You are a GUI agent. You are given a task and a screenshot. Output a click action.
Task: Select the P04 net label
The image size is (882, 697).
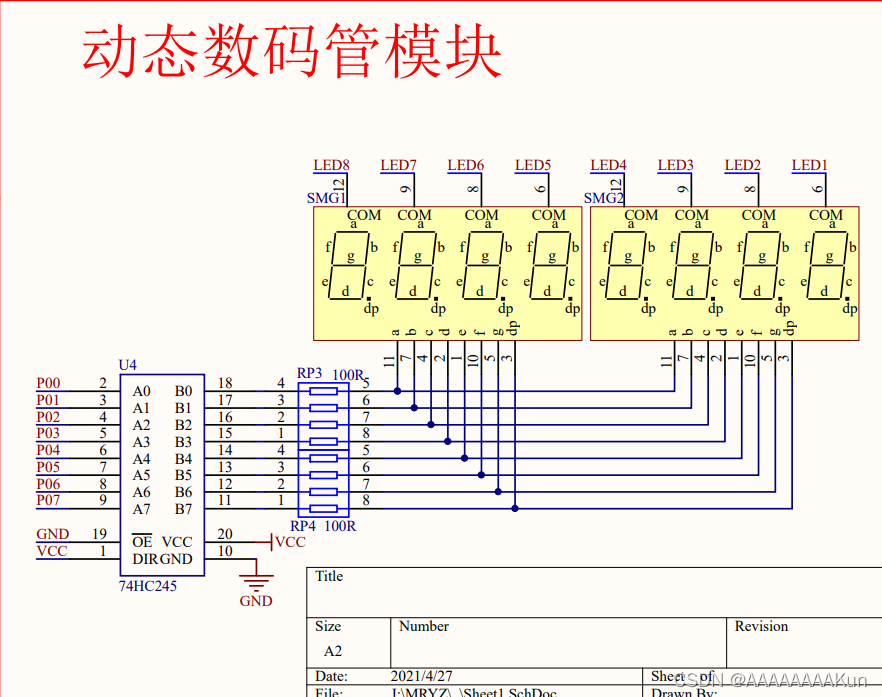point(48,450)
